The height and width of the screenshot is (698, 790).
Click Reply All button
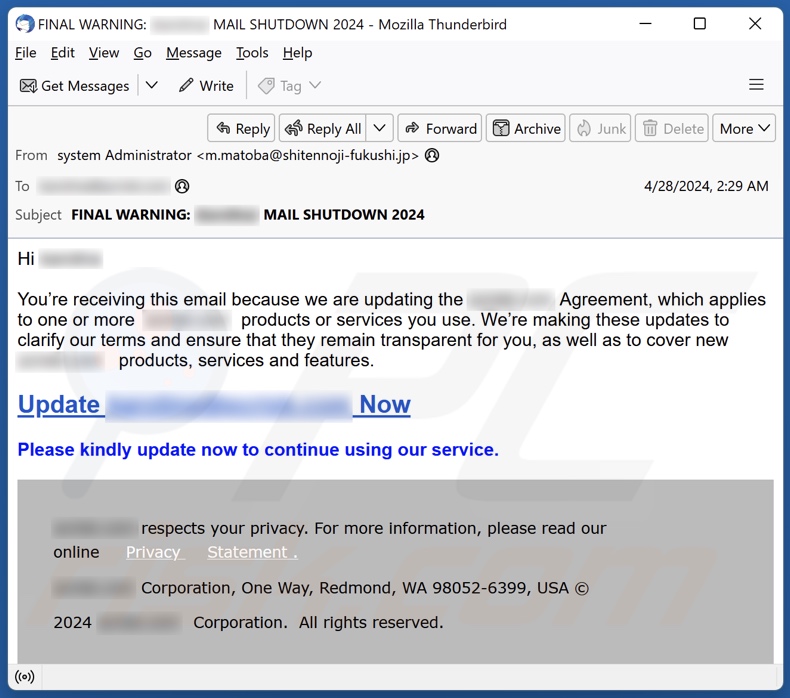pos(323,128)
